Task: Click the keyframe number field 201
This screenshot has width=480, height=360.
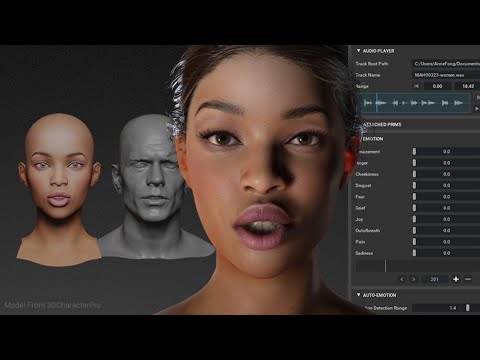Action: point(434,279)
